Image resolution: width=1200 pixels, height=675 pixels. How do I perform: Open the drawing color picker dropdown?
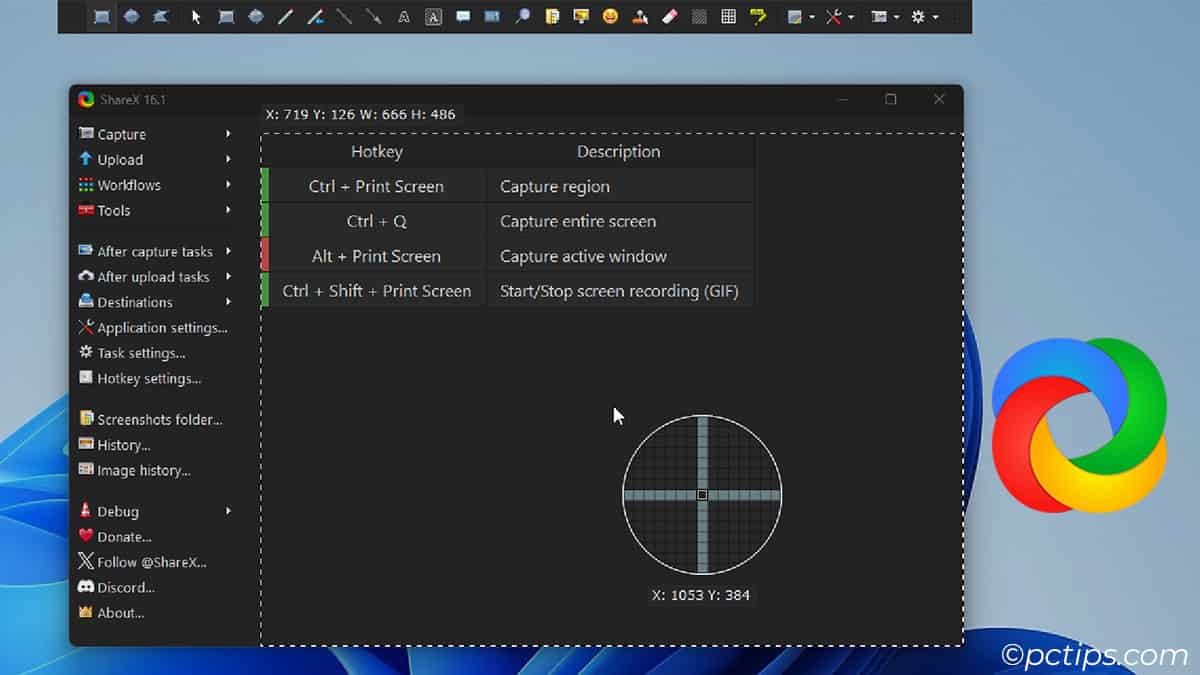[812, 16]
